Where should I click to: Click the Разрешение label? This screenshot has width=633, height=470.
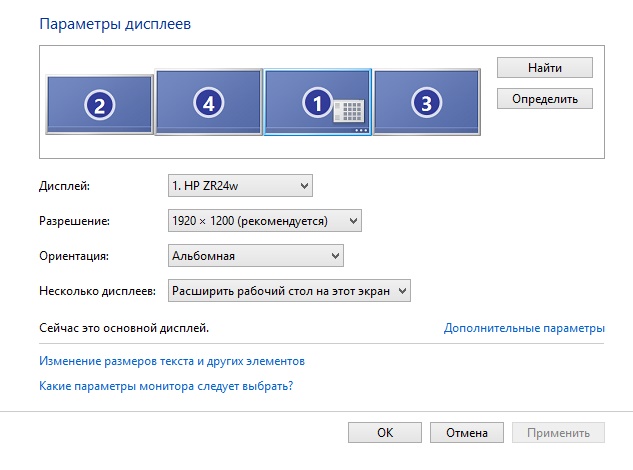tap(73, 221)
